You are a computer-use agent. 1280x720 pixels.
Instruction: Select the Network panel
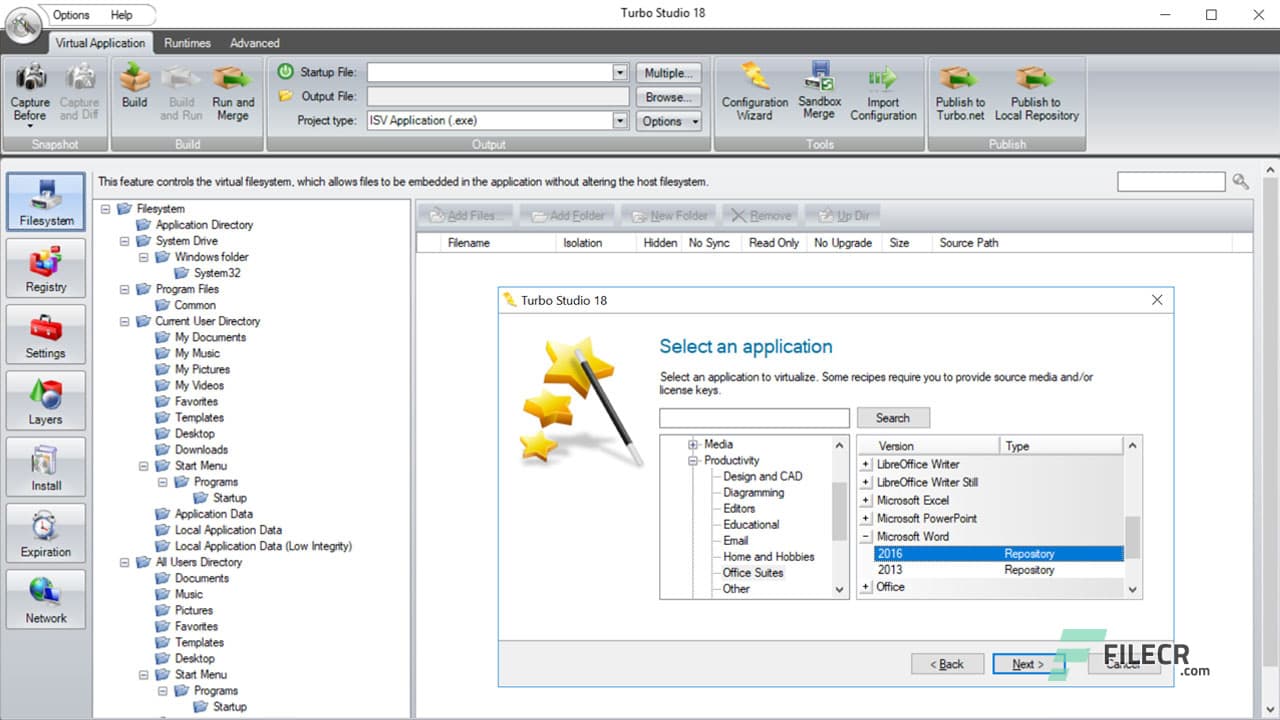45,598
